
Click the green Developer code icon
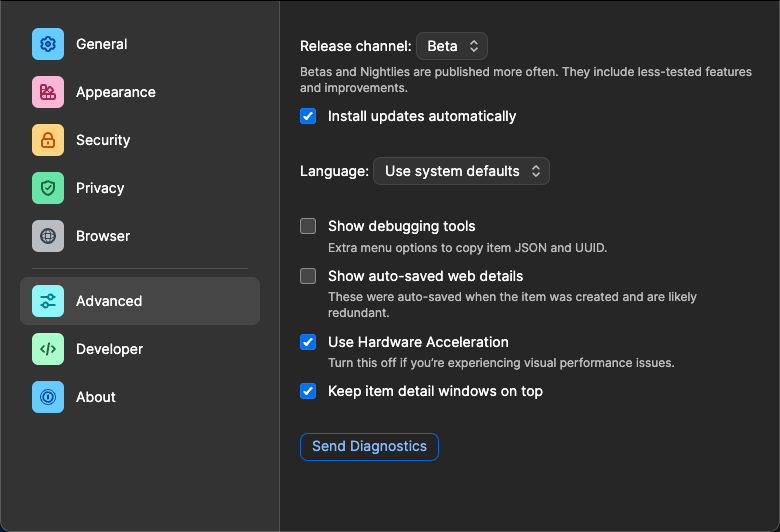click(x=48, y=349)
